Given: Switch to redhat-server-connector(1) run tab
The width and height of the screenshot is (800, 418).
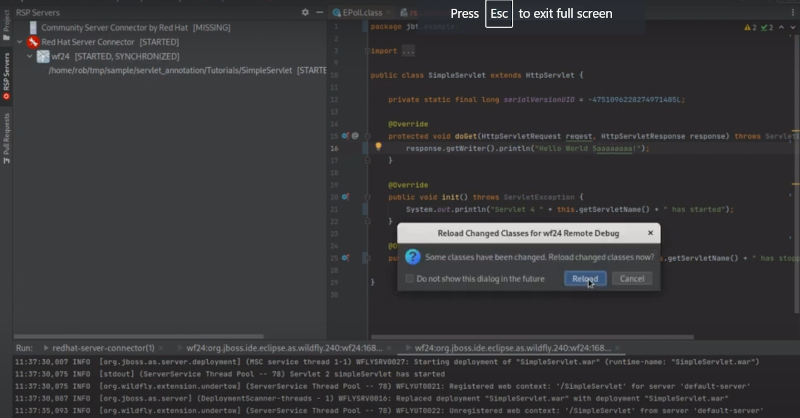Looking at the screenshot, I should pos(103,348).
